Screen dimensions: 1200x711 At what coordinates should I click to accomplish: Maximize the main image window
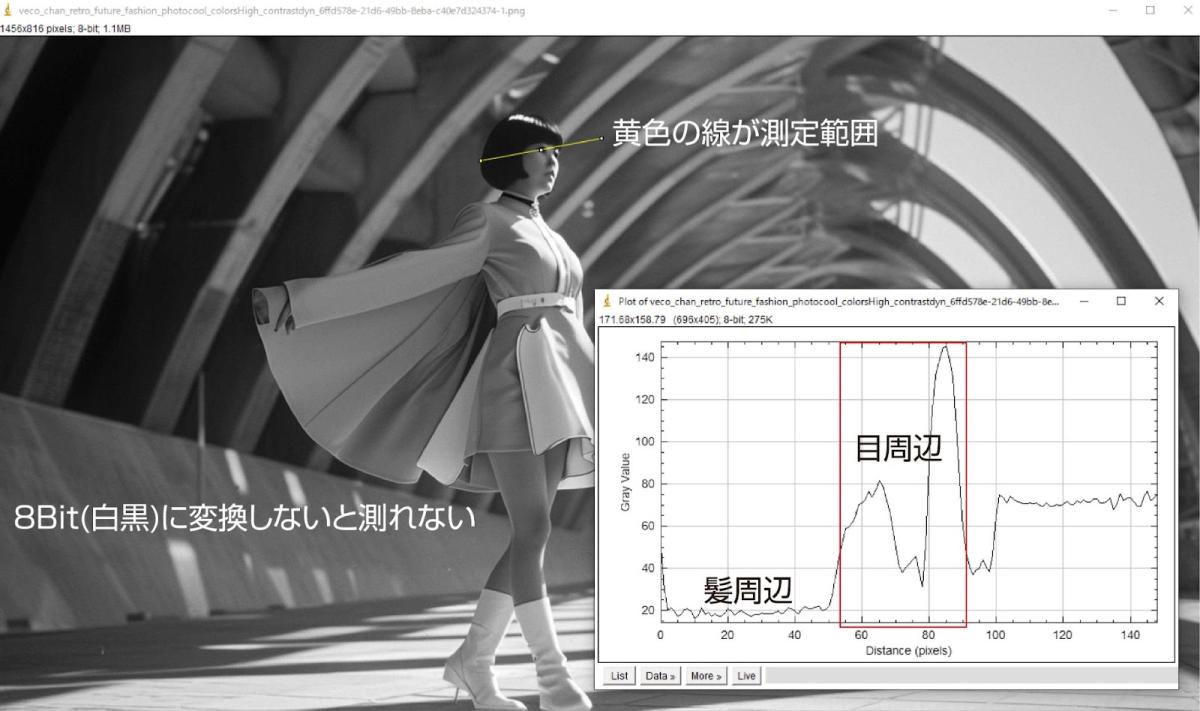pyautogui.click(x=1150, y=10)
